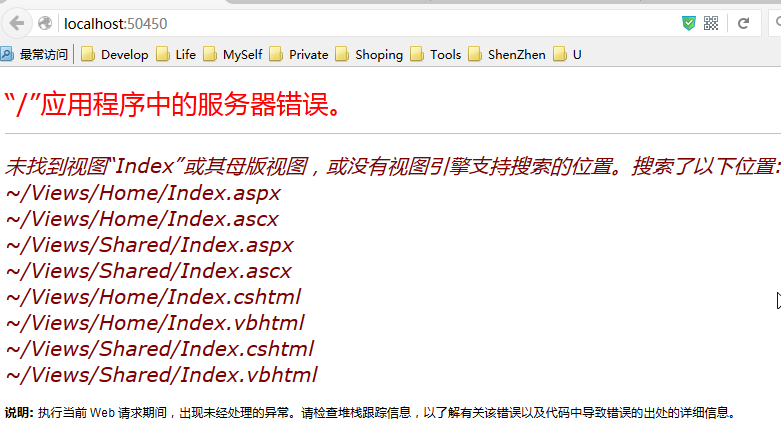Screen dimensions: 781x421
Task: Click the ~/Views/Shared/Index.aspx line
Action: point(149,245)
